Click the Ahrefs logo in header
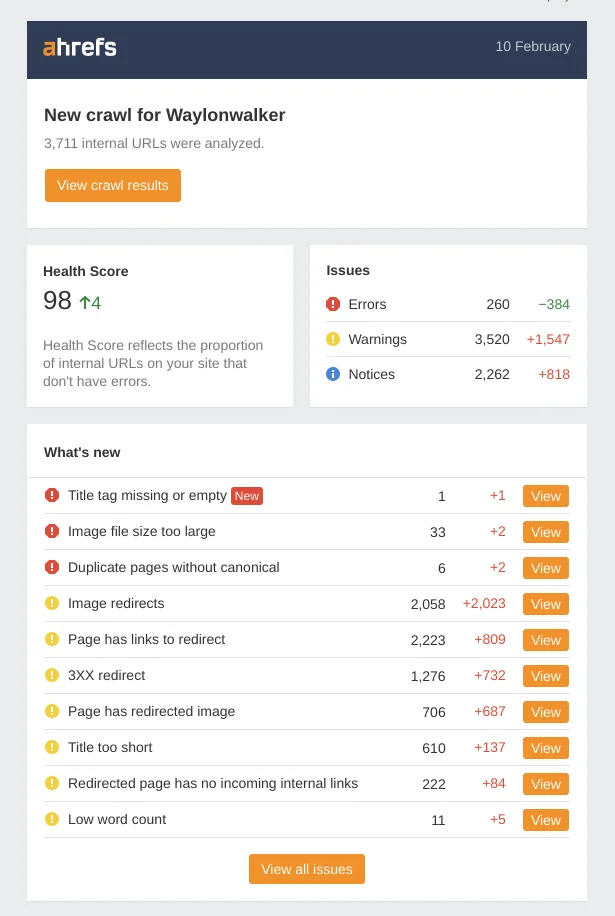 point(80,47)
